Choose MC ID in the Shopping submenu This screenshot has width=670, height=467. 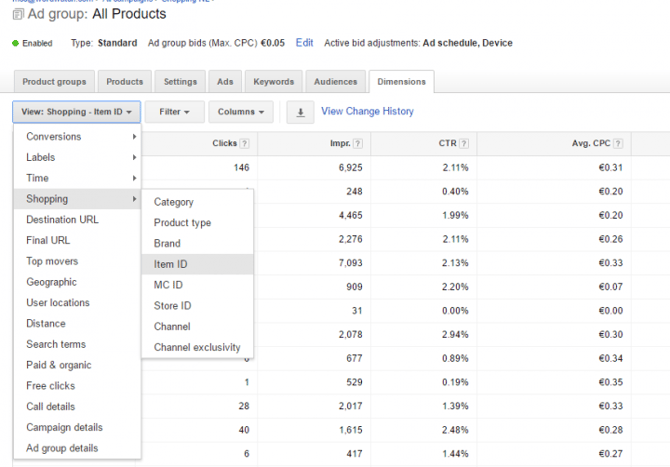pyautogui.click(x=197, y=285)
